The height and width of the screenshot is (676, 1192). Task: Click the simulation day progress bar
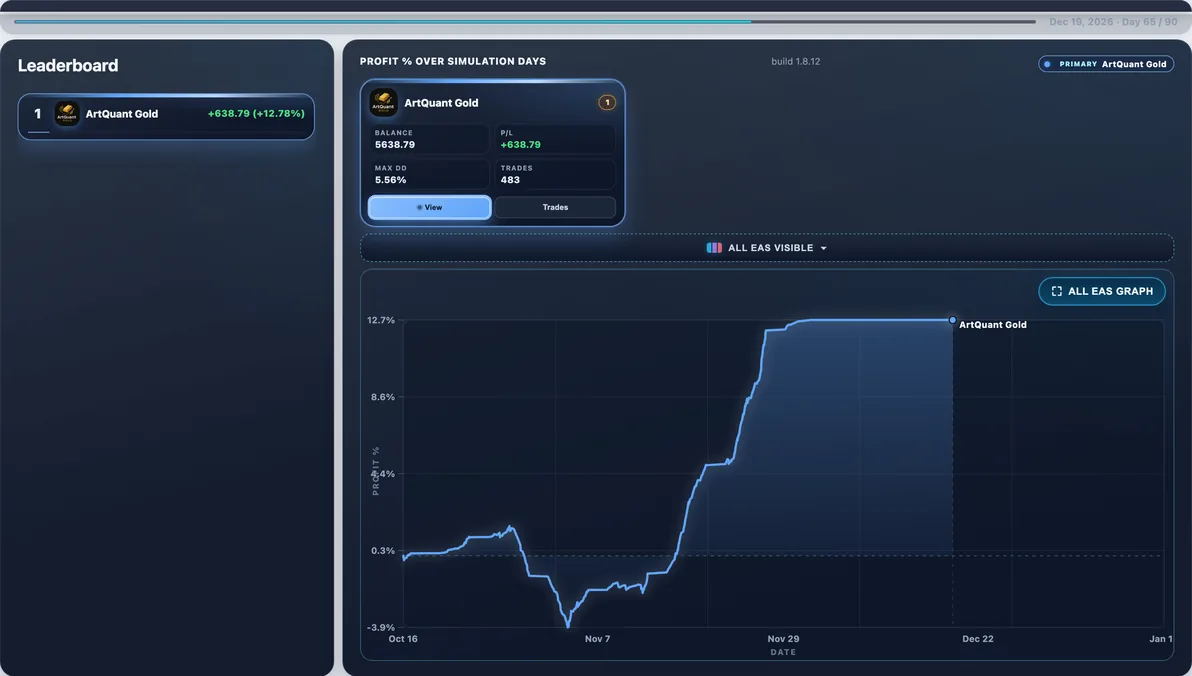tap(525, 21)
